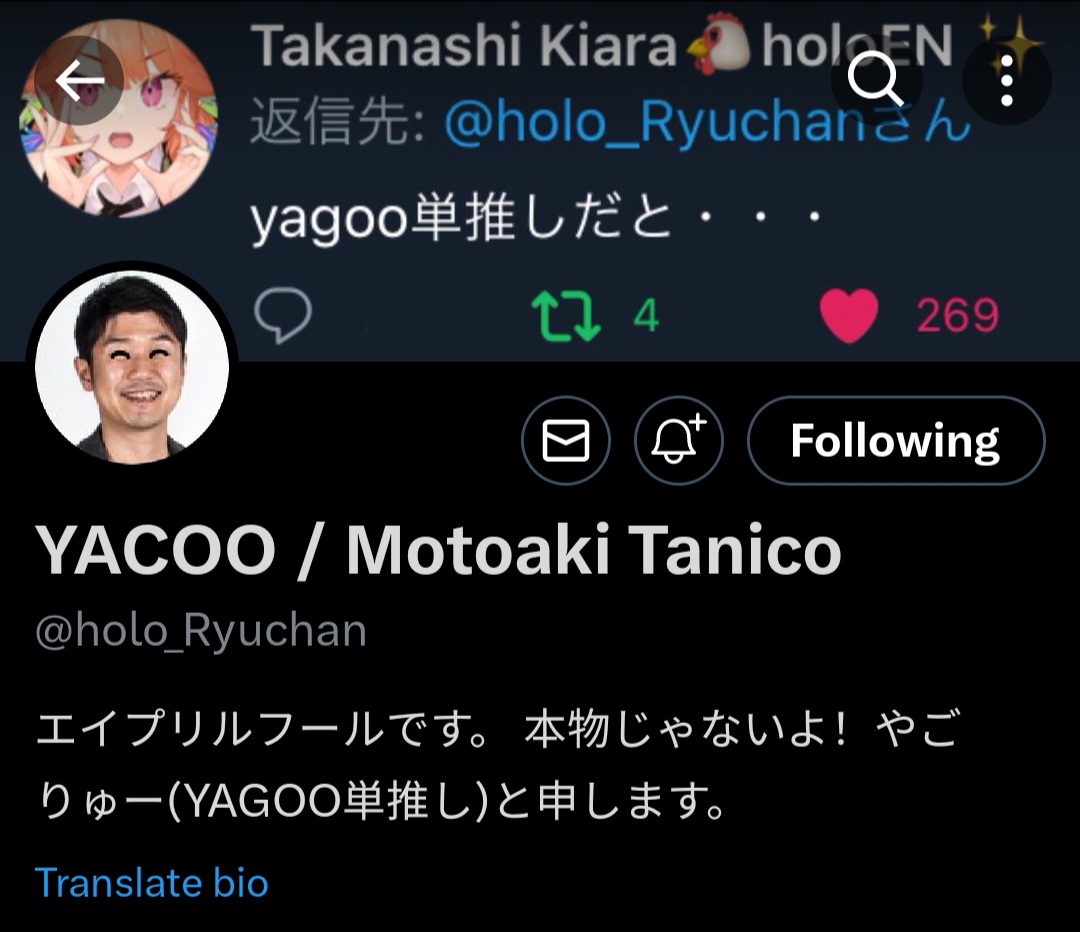Toggle the Following button
The height and width of the screenshot is (932, 1080).
coord(896,440)
